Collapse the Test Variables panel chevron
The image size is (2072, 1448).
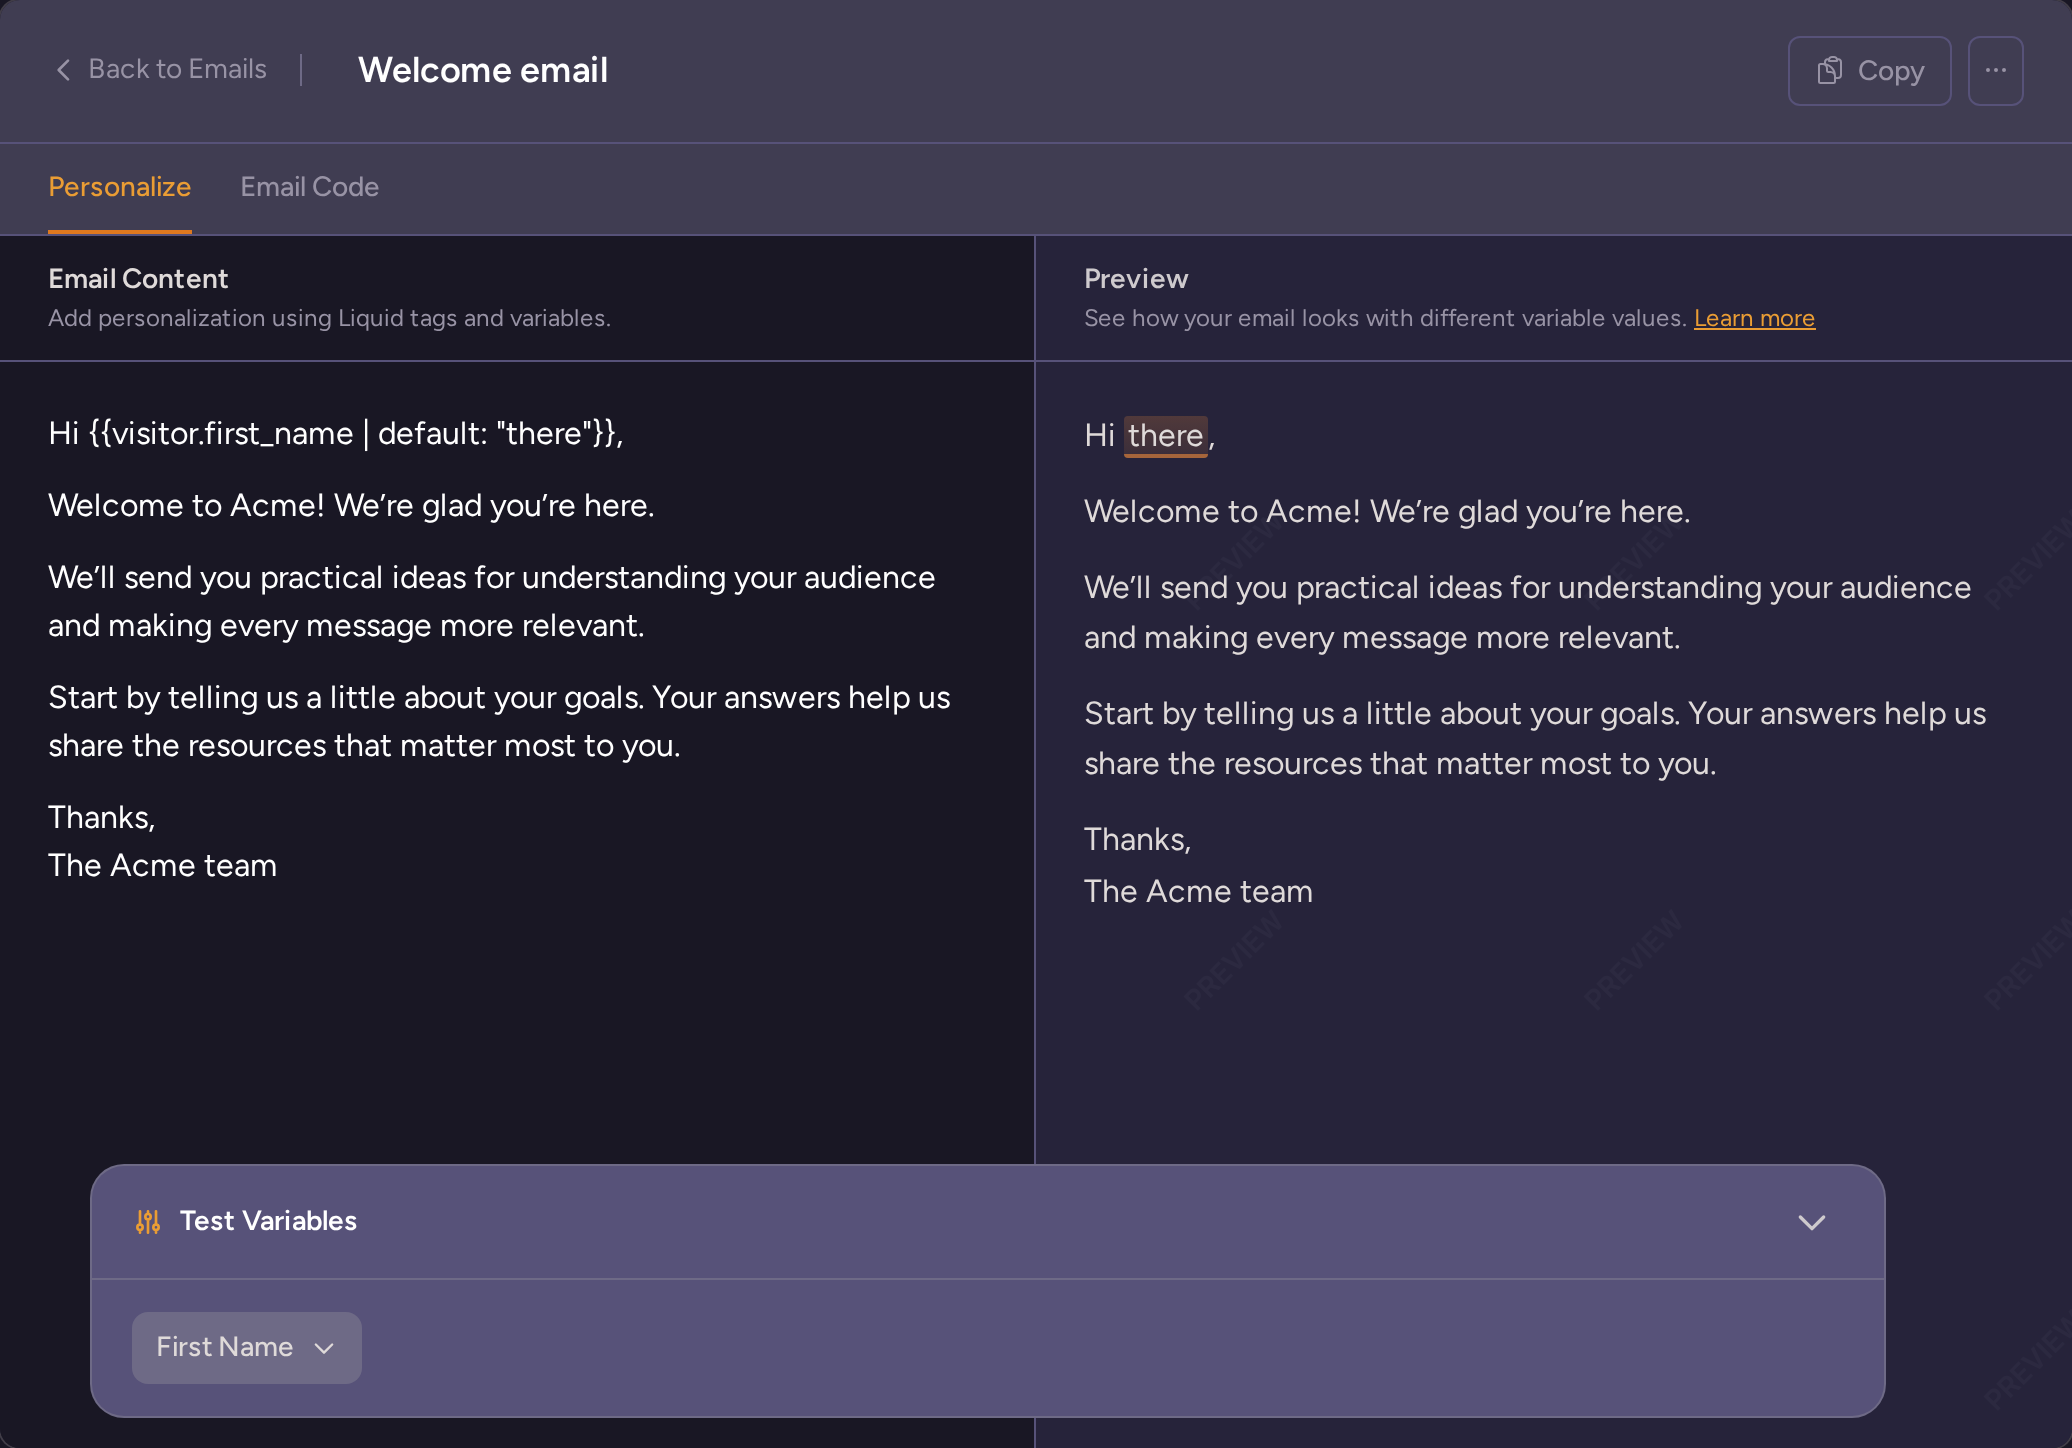pyautogui.click(x=1812, y=1222)
